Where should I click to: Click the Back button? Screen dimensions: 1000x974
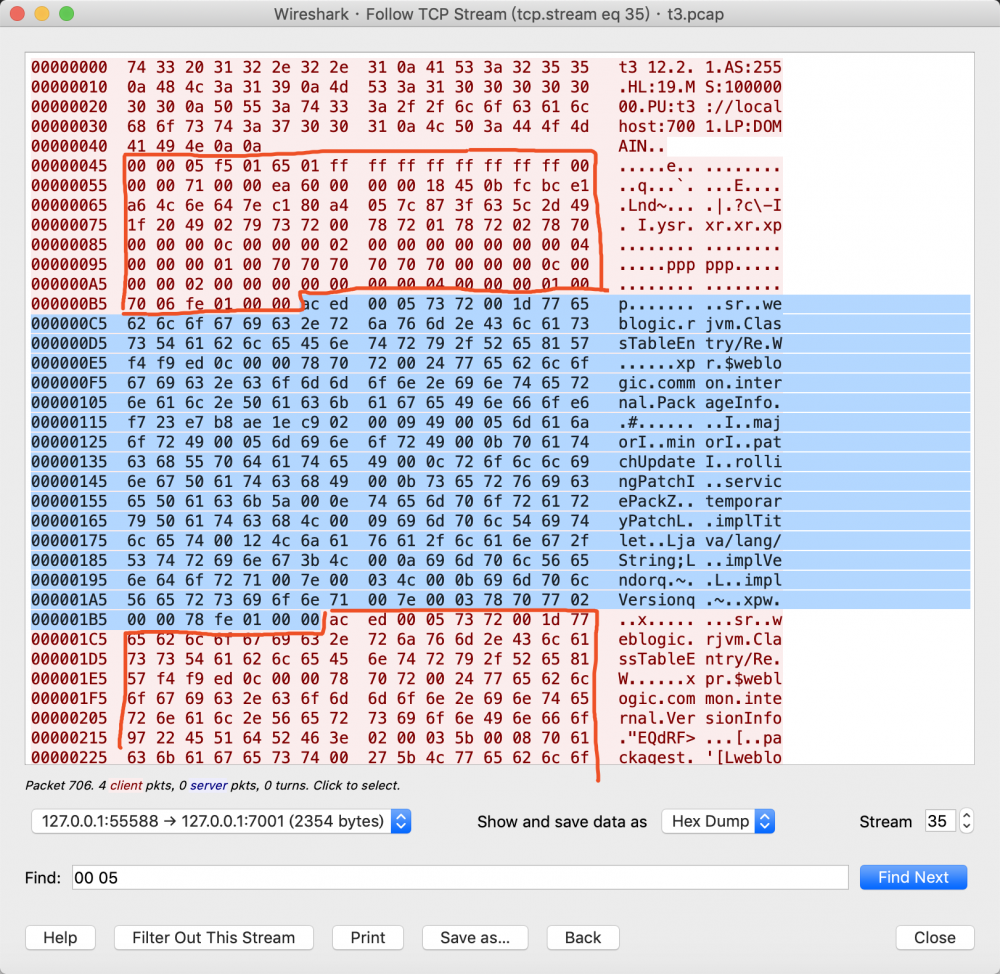click(x=583, y=938)
